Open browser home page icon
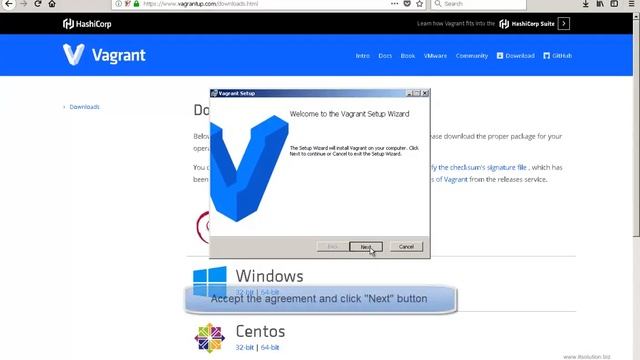 (52, 4)
